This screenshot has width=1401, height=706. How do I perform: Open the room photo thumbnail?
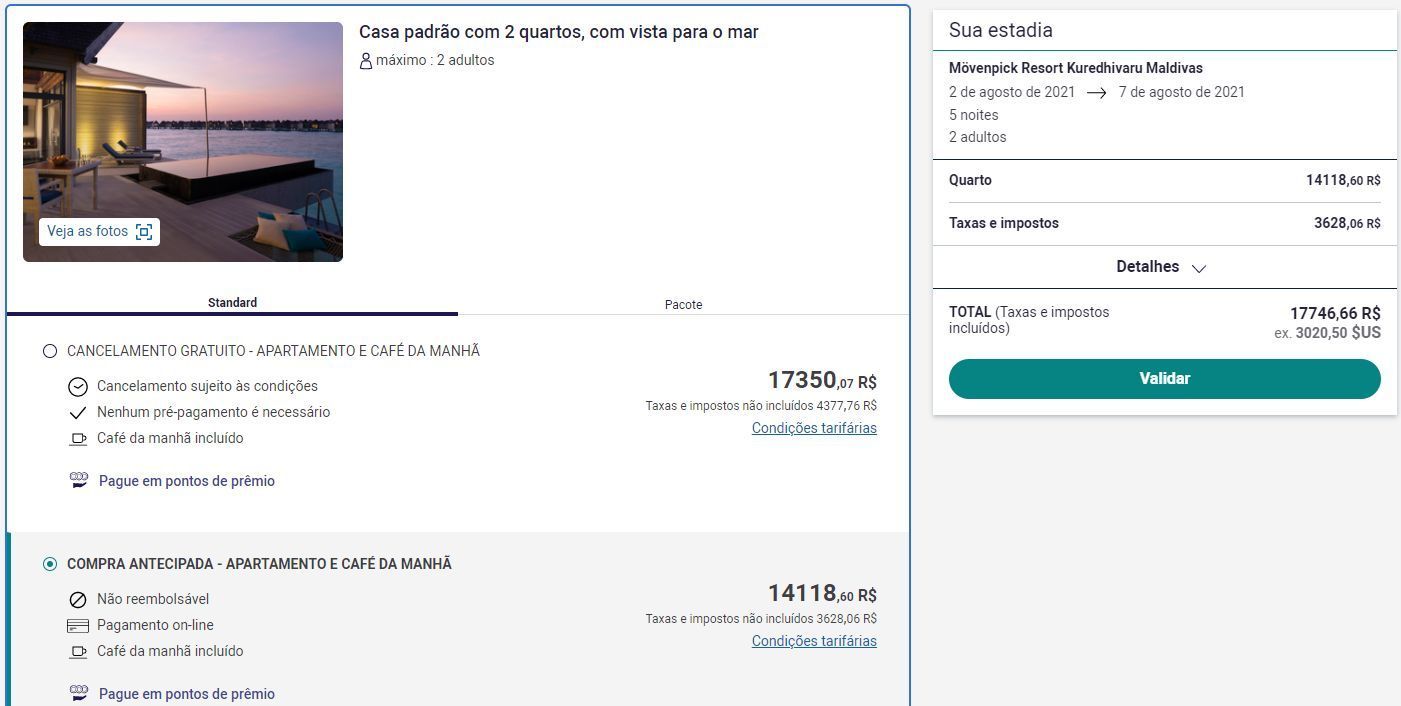[183, 142]
